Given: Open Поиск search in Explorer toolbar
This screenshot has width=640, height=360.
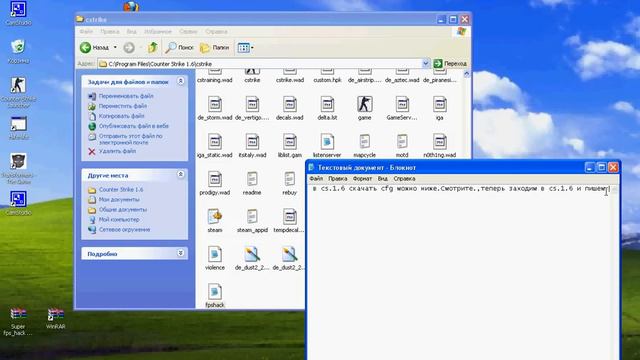Looking at the screenshot, I should [179, 48].
